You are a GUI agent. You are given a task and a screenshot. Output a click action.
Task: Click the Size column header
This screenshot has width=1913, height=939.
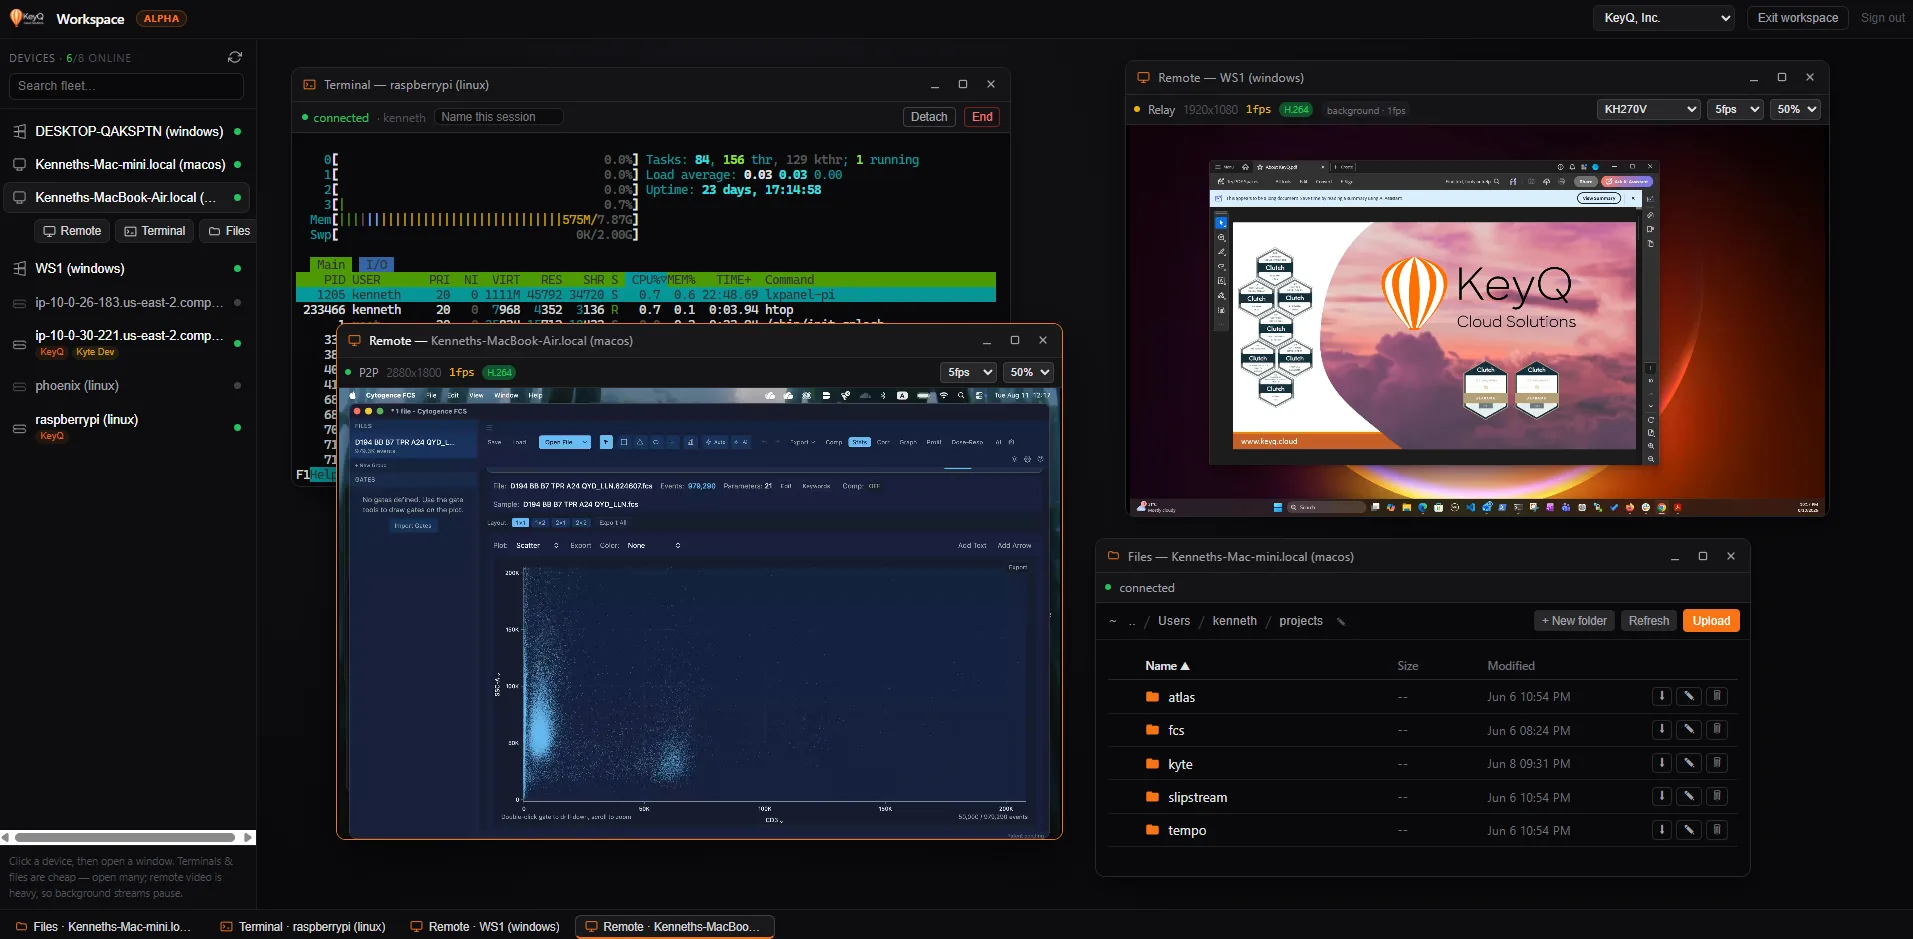[x=1407, y=666]
